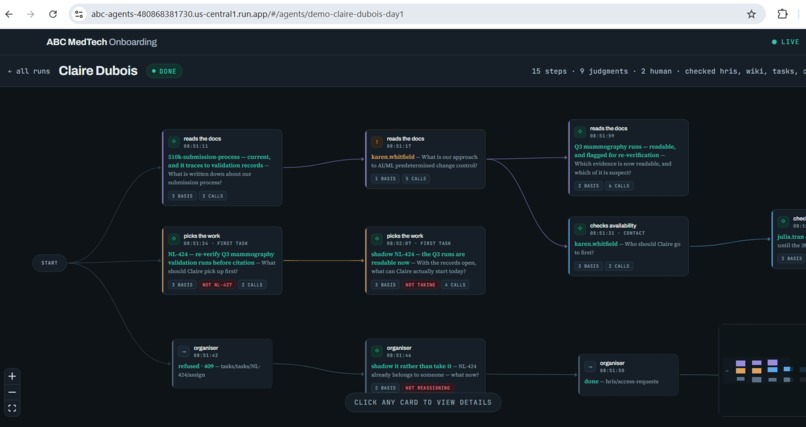Click '1 BASIS' chip on the 08:51:17 card
The height and width of the screenshot is (427, 806).
(x=385, y=179)
